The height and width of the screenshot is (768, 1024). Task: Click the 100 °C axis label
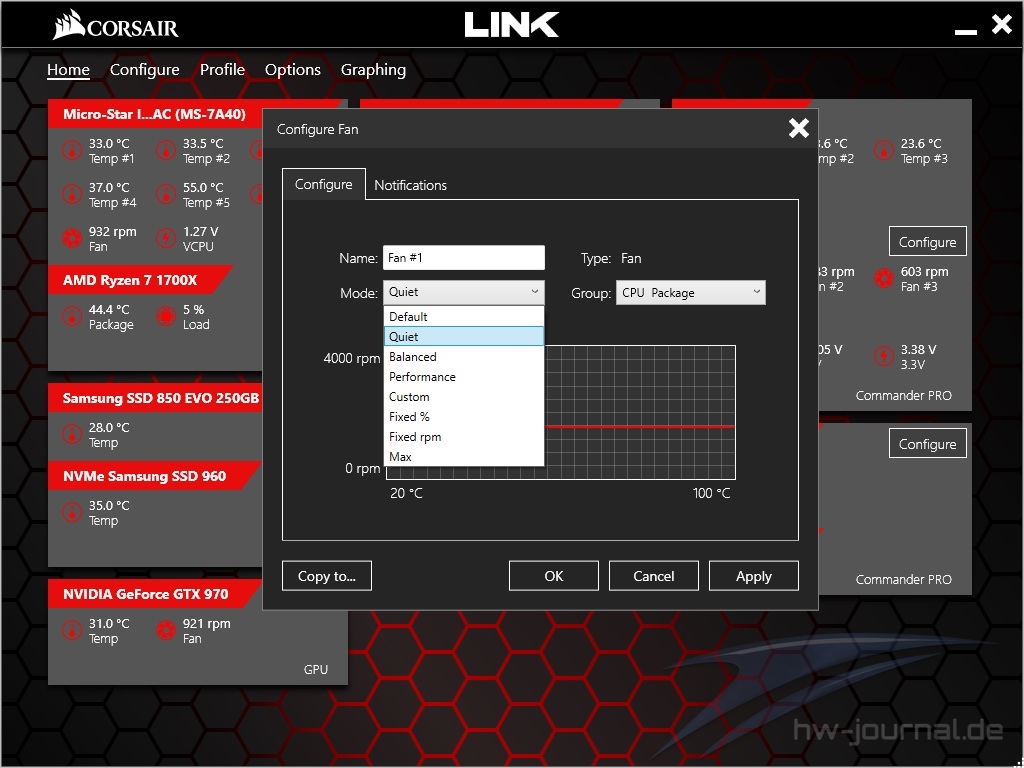pos(711,493)
